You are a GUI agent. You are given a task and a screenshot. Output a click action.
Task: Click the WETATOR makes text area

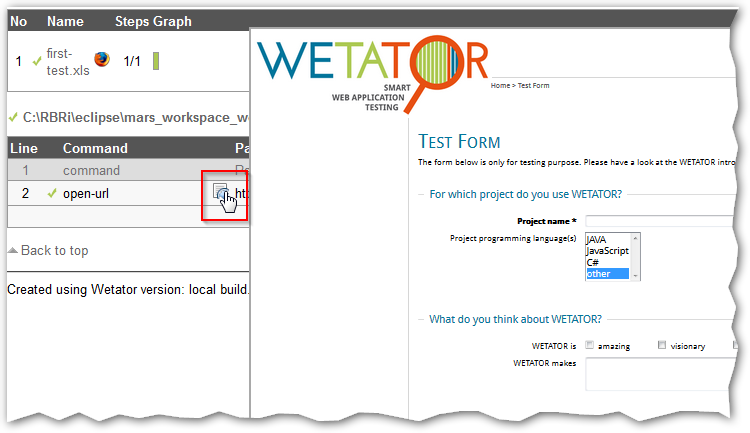pos(660,375)
